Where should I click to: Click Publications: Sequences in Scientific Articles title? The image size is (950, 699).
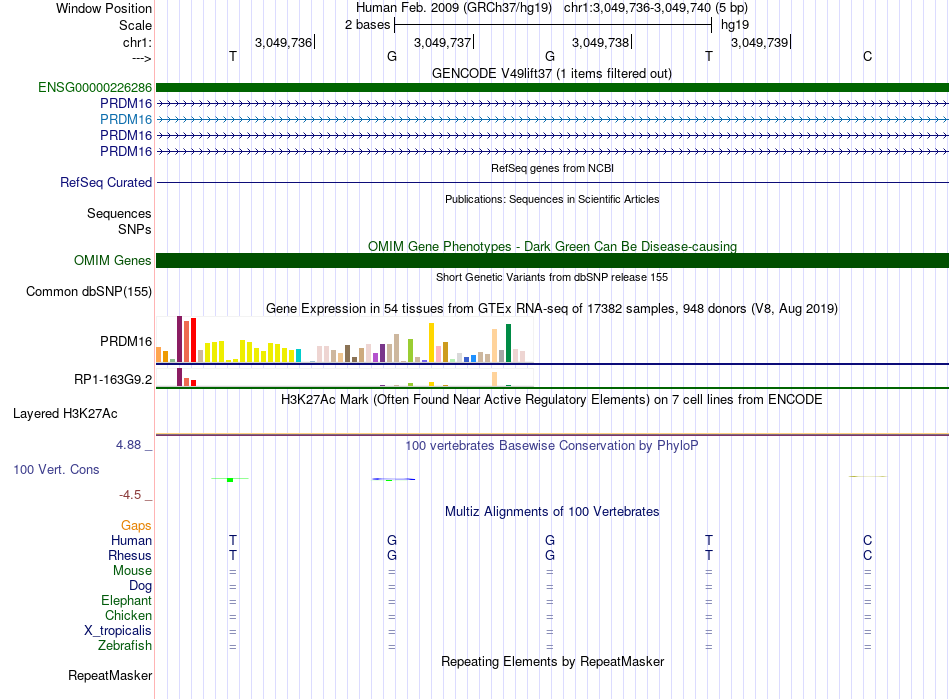point(552,199)
